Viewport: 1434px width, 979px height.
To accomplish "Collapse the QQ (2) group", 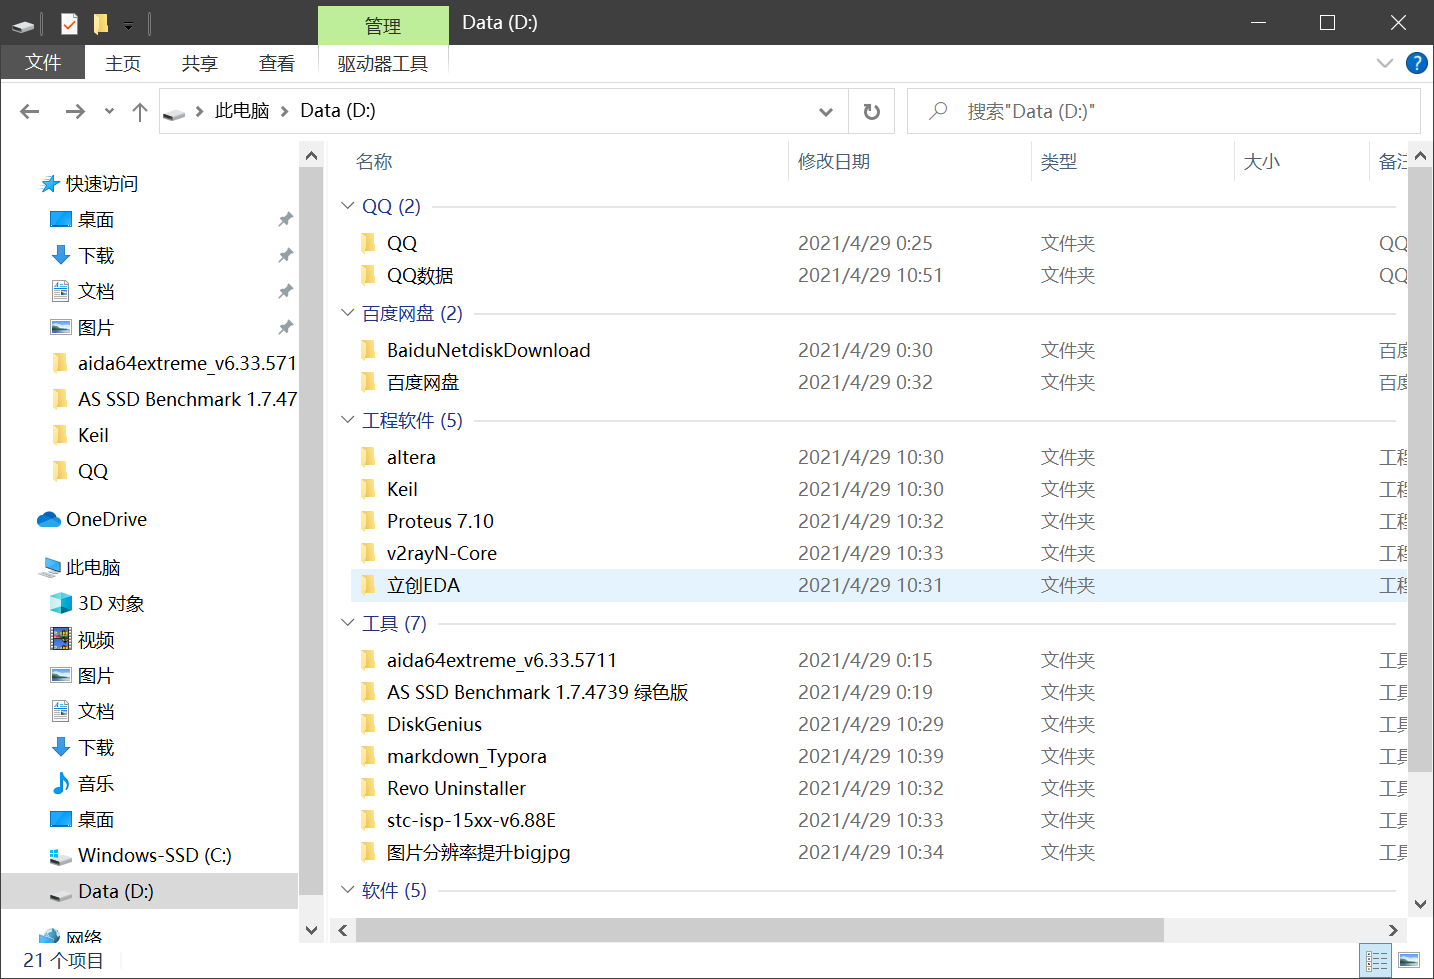I will 348,206.
